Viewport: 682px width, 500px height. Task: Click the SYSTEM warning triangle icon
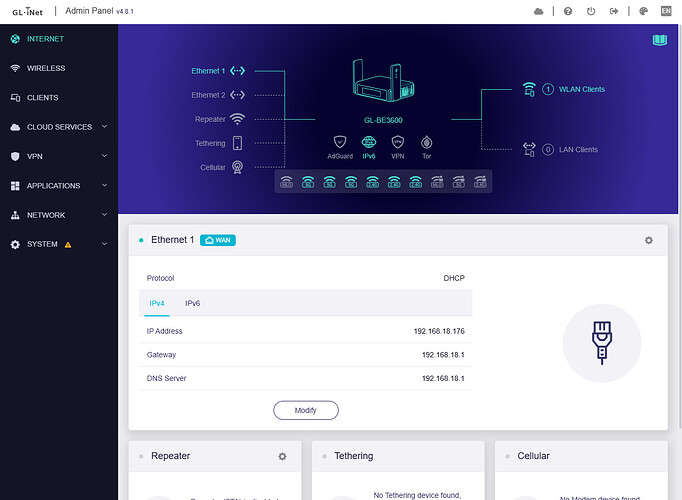pyautogui.click(x=68, y=245)
